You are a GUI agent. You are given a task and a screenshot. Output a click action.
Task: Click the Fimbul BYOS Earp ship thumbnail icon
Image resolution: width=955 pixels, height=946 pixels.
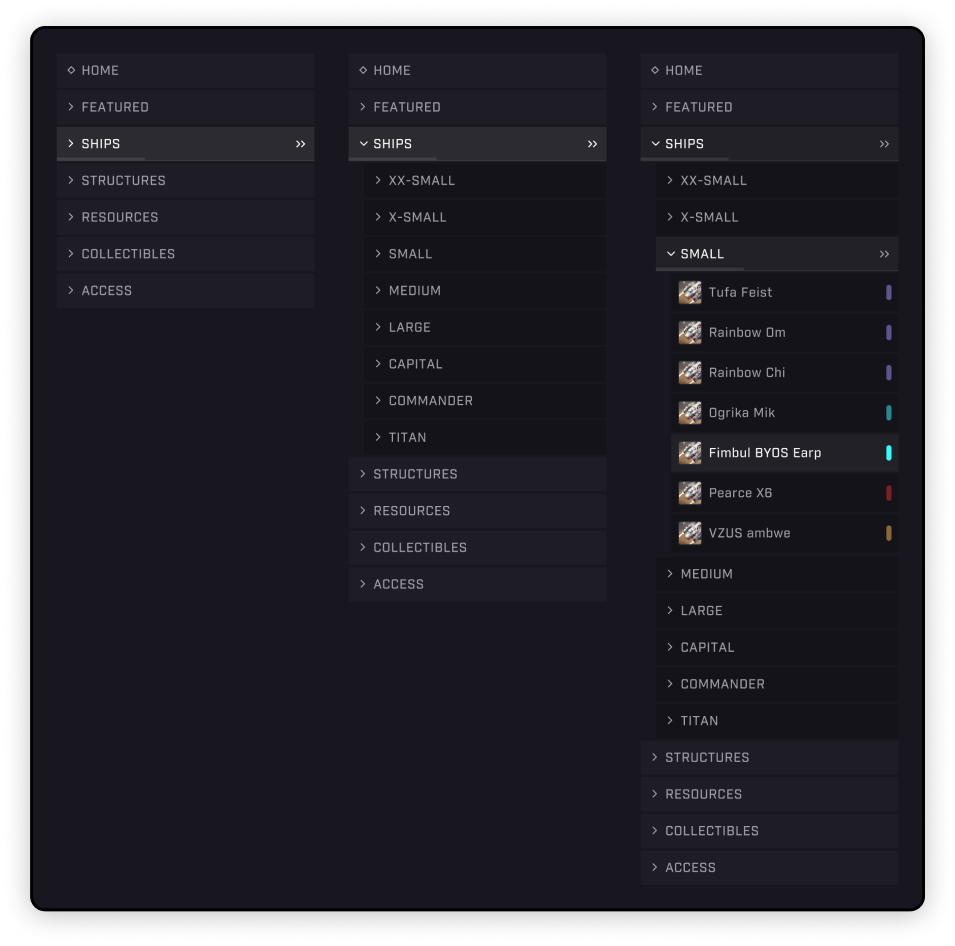[690, 452]
